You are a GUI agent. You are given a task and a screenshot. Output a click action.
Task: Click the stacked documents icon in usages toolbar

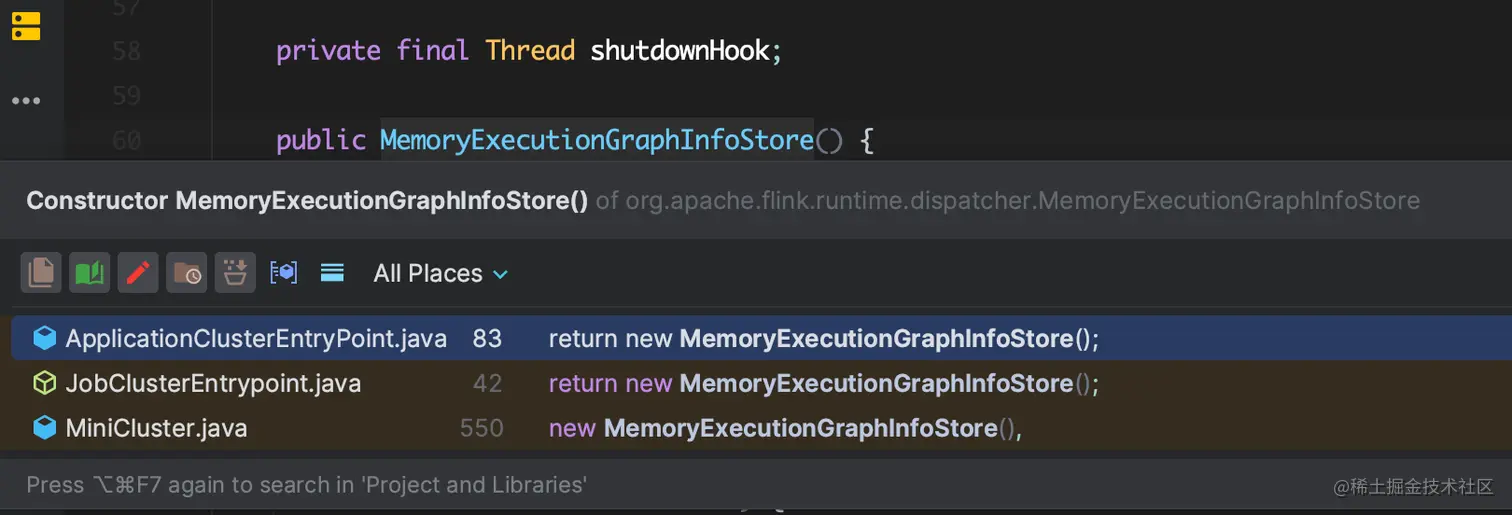pyautogui.click(x=41, y=273)
